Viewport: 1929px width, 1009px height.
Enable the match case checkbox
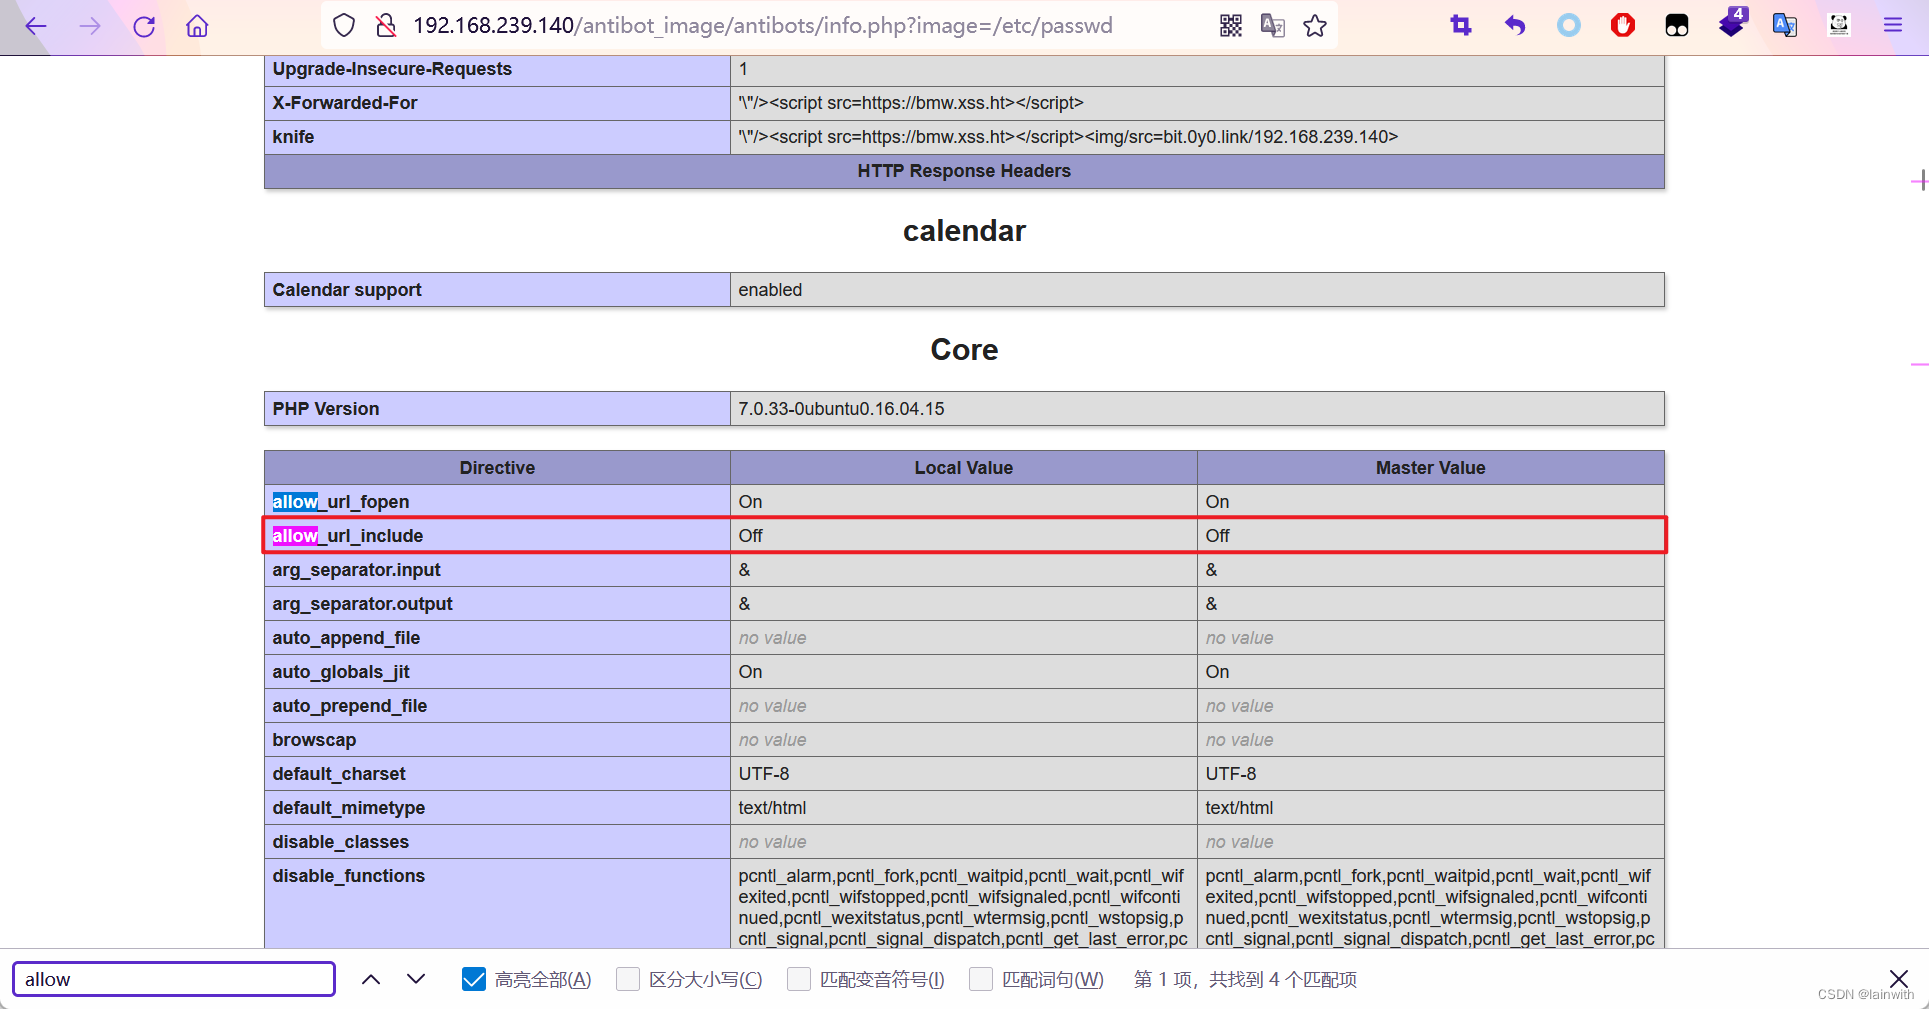point(628,979)
